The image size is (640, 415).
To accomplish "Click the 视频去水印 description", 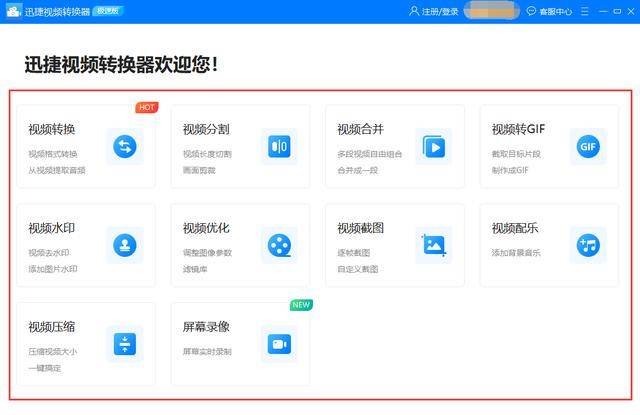I will [x=49, y=253].
